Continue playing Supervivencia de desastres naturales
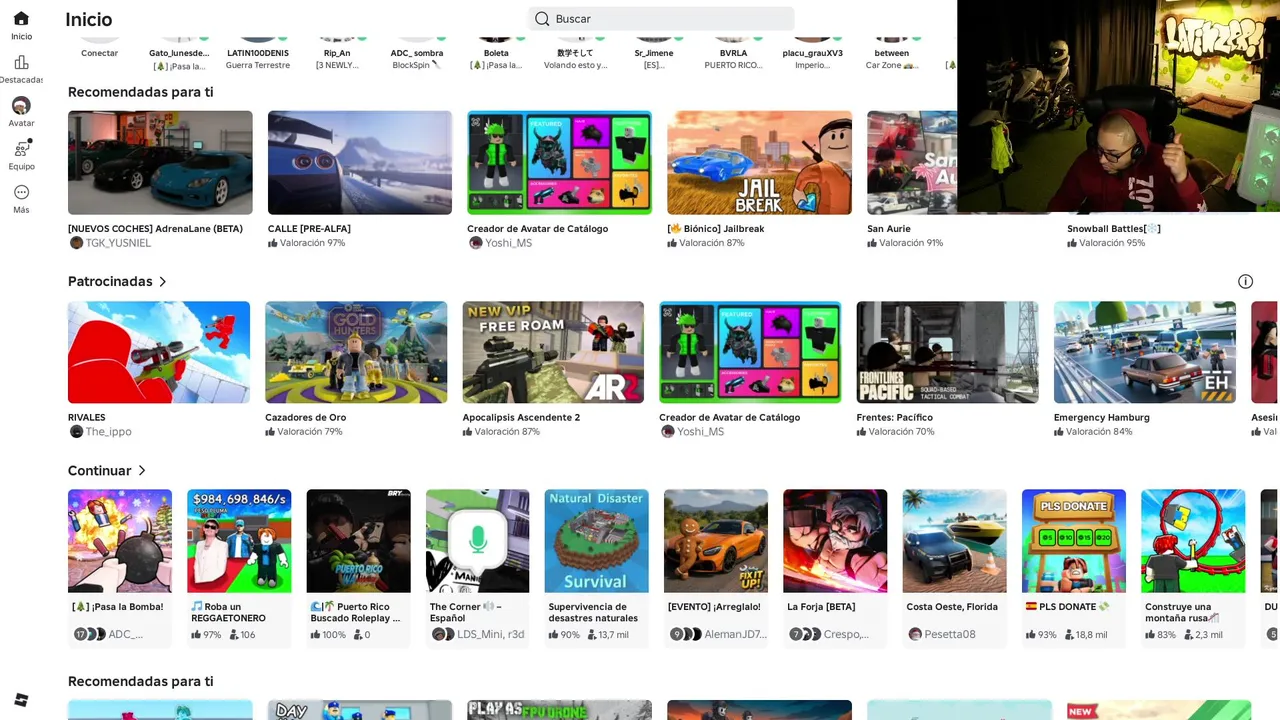 pyautogui.click(x=597, y=541)
